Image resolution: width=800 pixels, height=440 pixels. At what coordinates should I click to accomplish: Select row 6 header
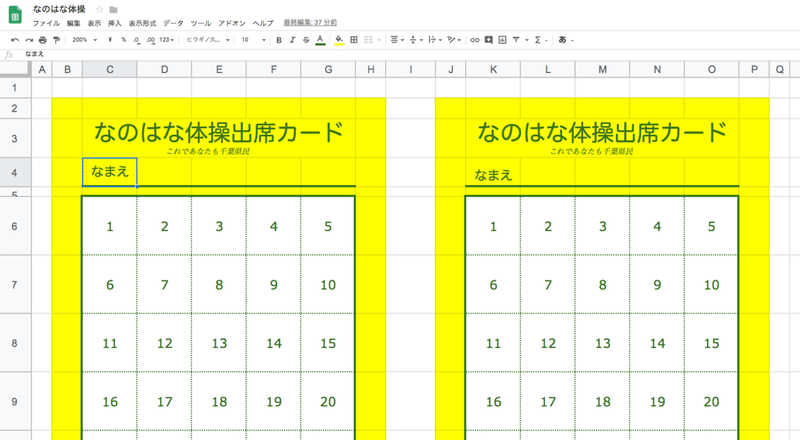15,226
